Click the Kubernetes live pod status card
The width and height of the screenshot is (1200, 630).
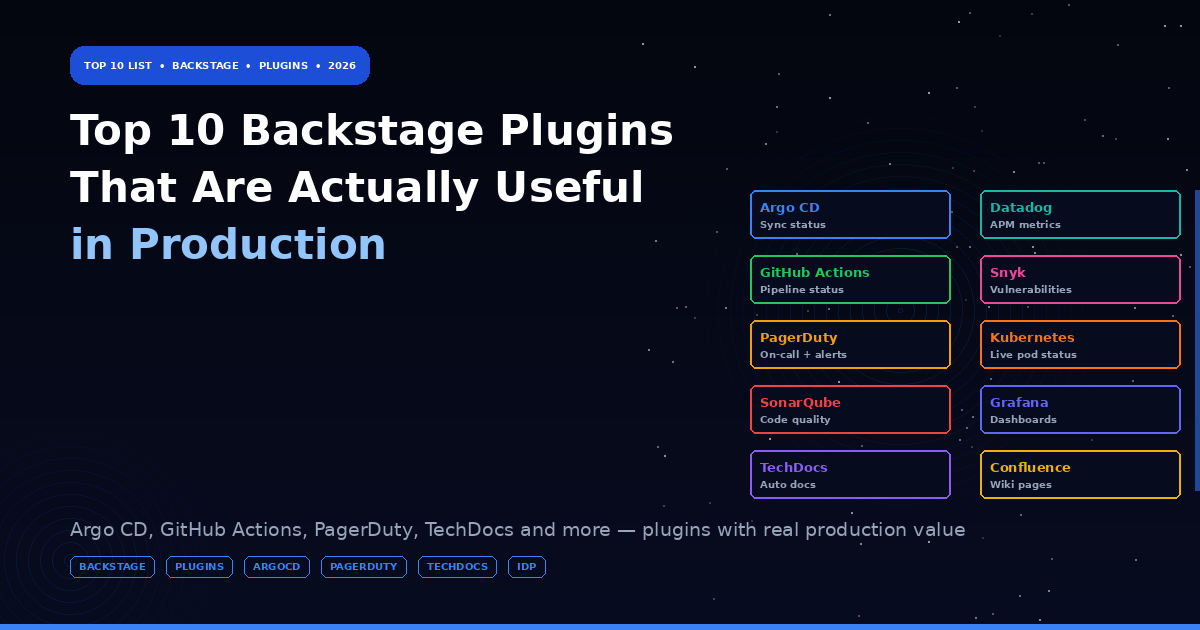point(1080,345)
